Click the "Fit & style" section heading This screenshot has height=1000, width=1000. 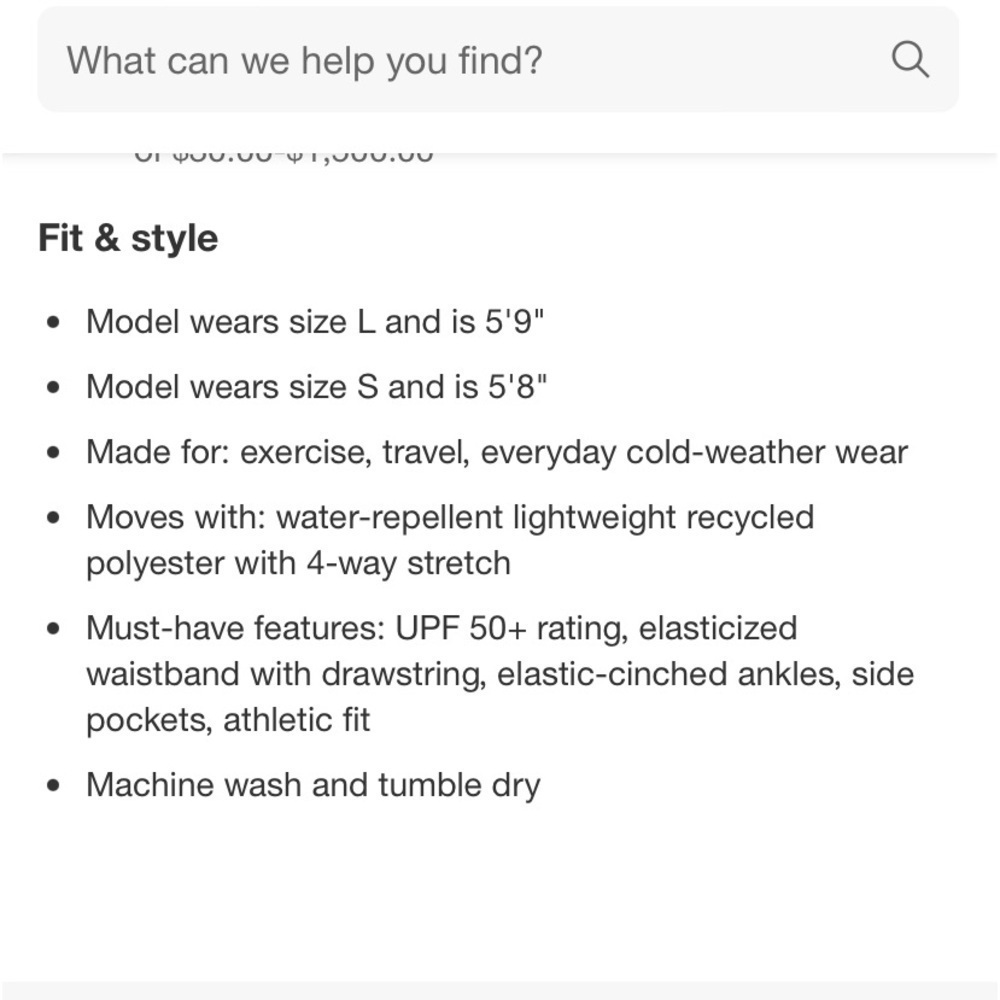click(128, 239)
